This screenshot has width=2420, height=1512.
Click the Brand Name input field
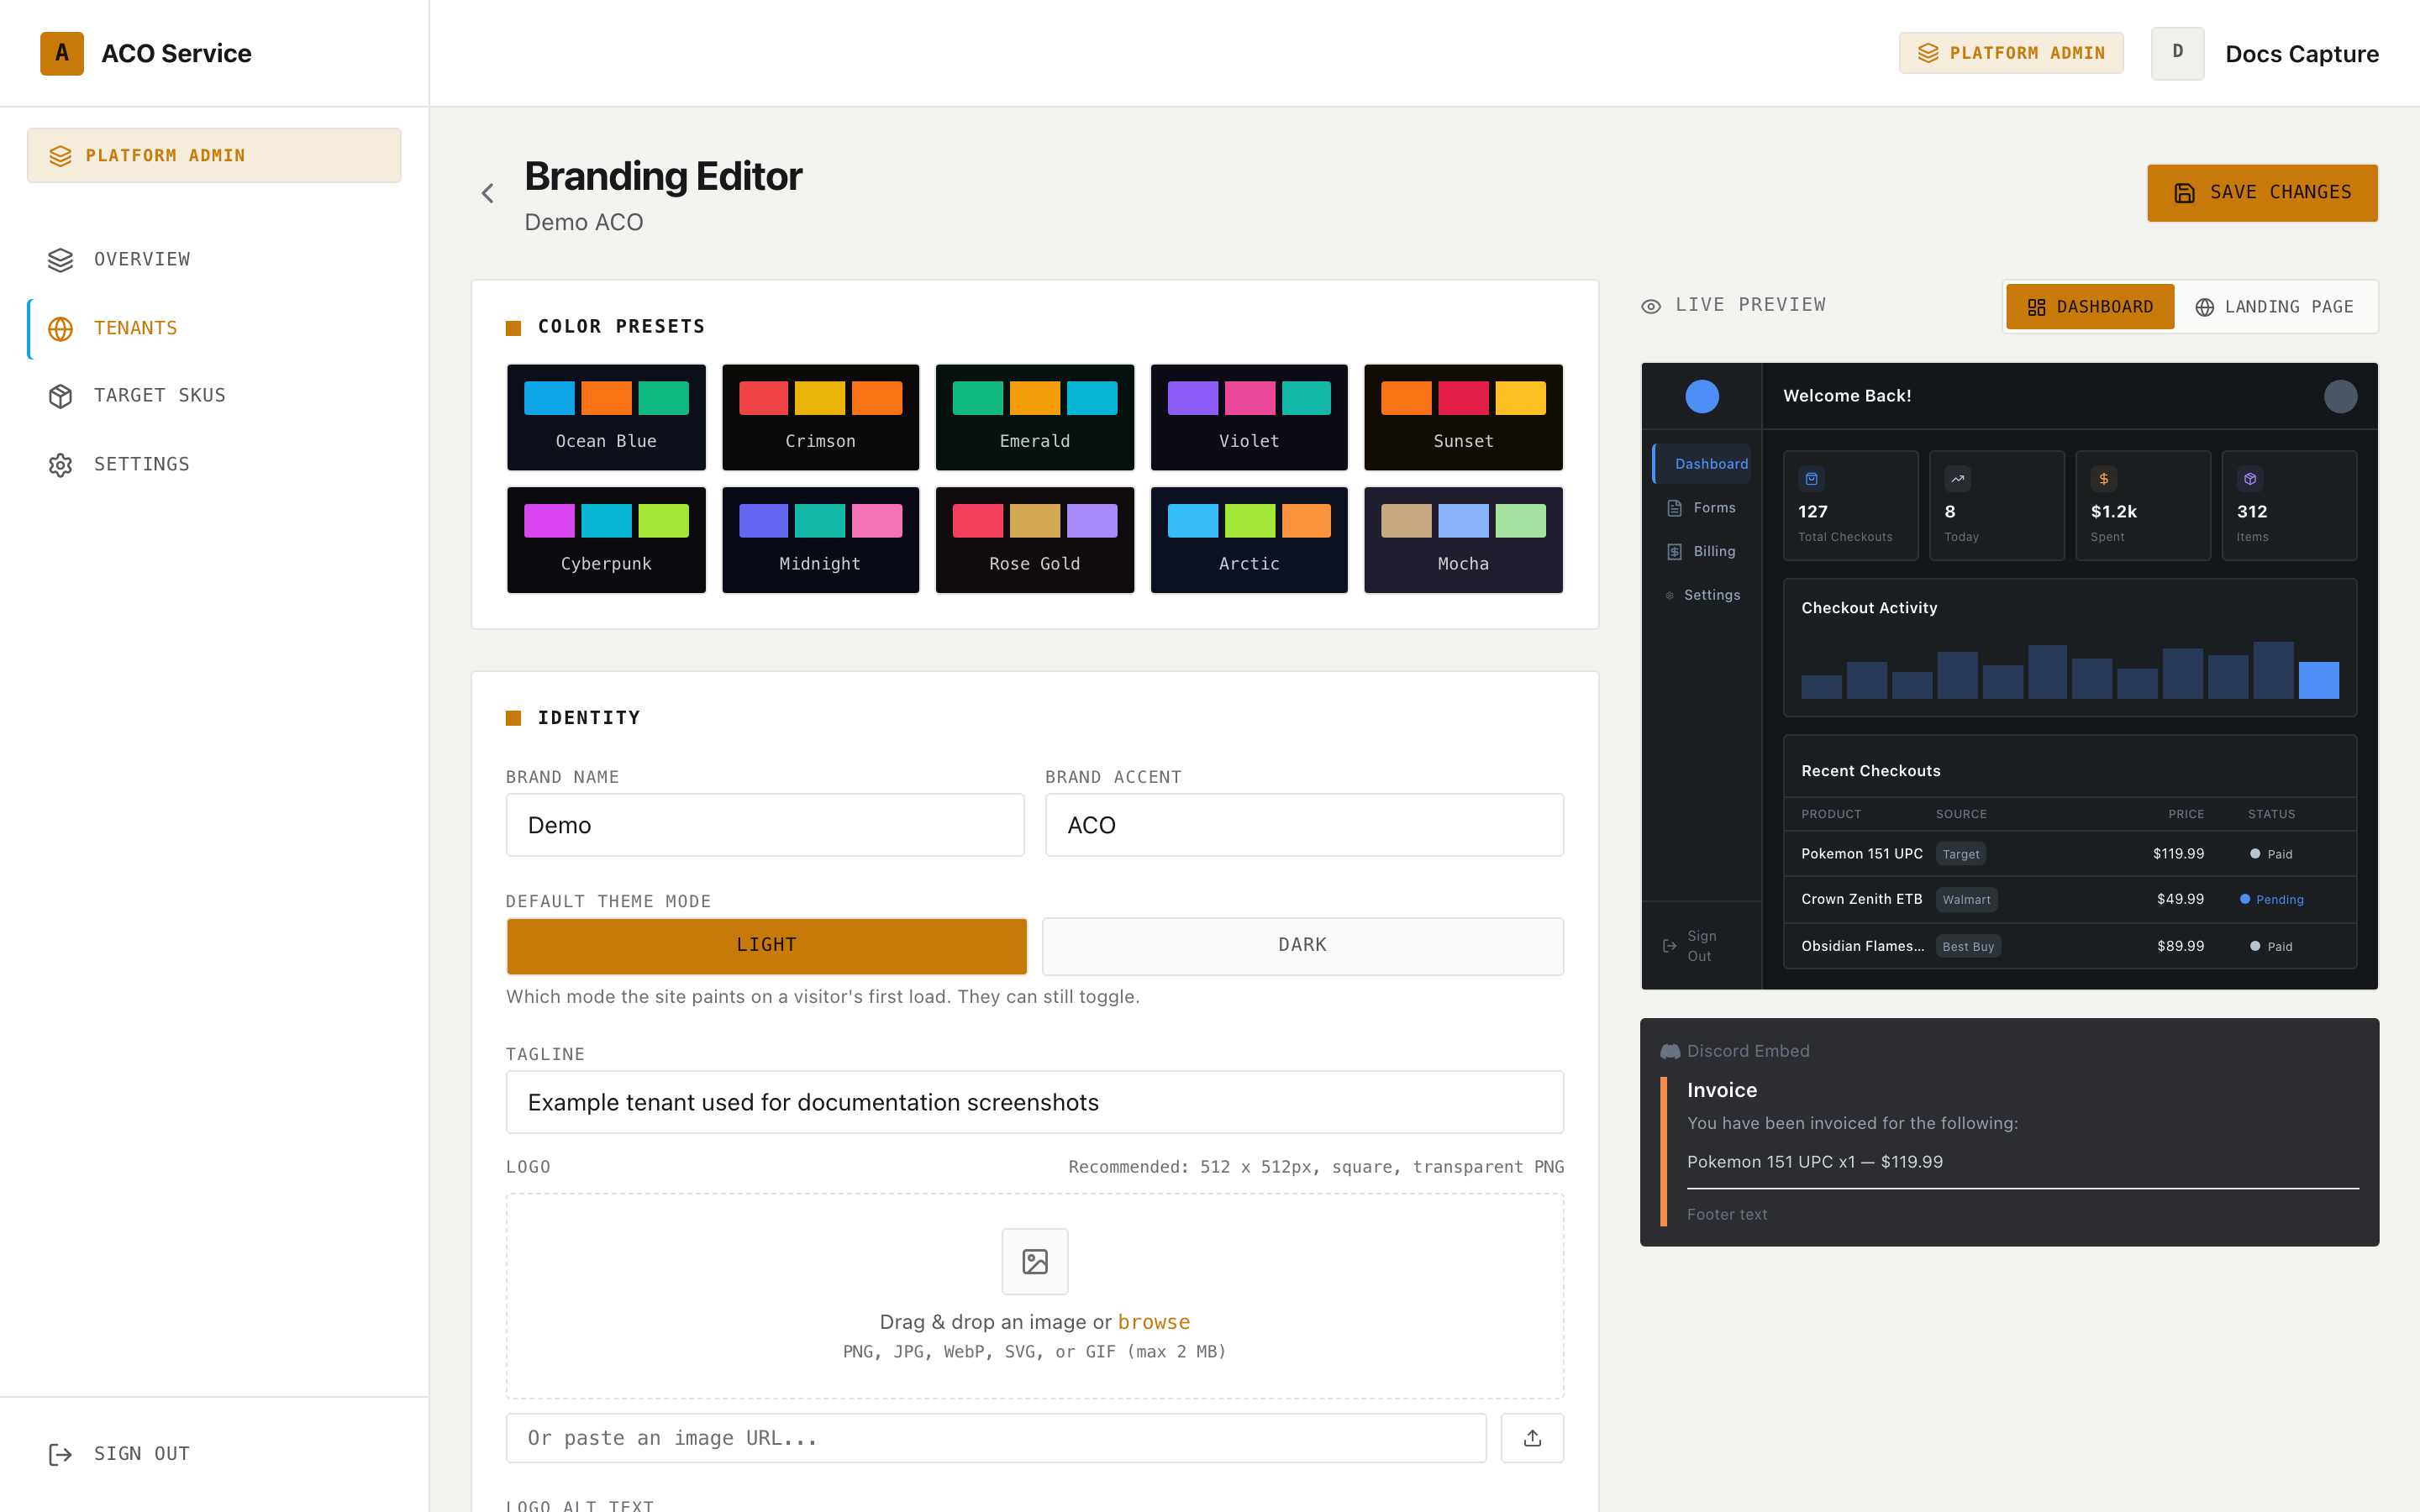coord(765,825)
